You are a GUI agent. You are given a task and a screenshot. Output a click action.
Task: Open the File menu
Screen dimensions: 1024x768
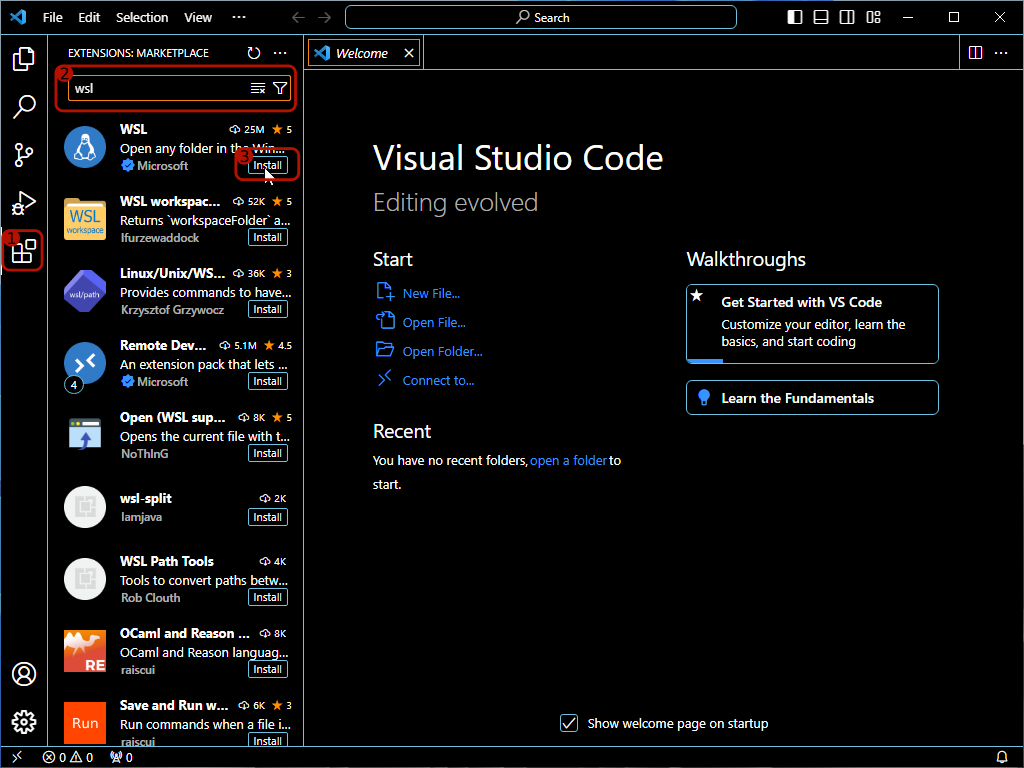pos(52,17)
